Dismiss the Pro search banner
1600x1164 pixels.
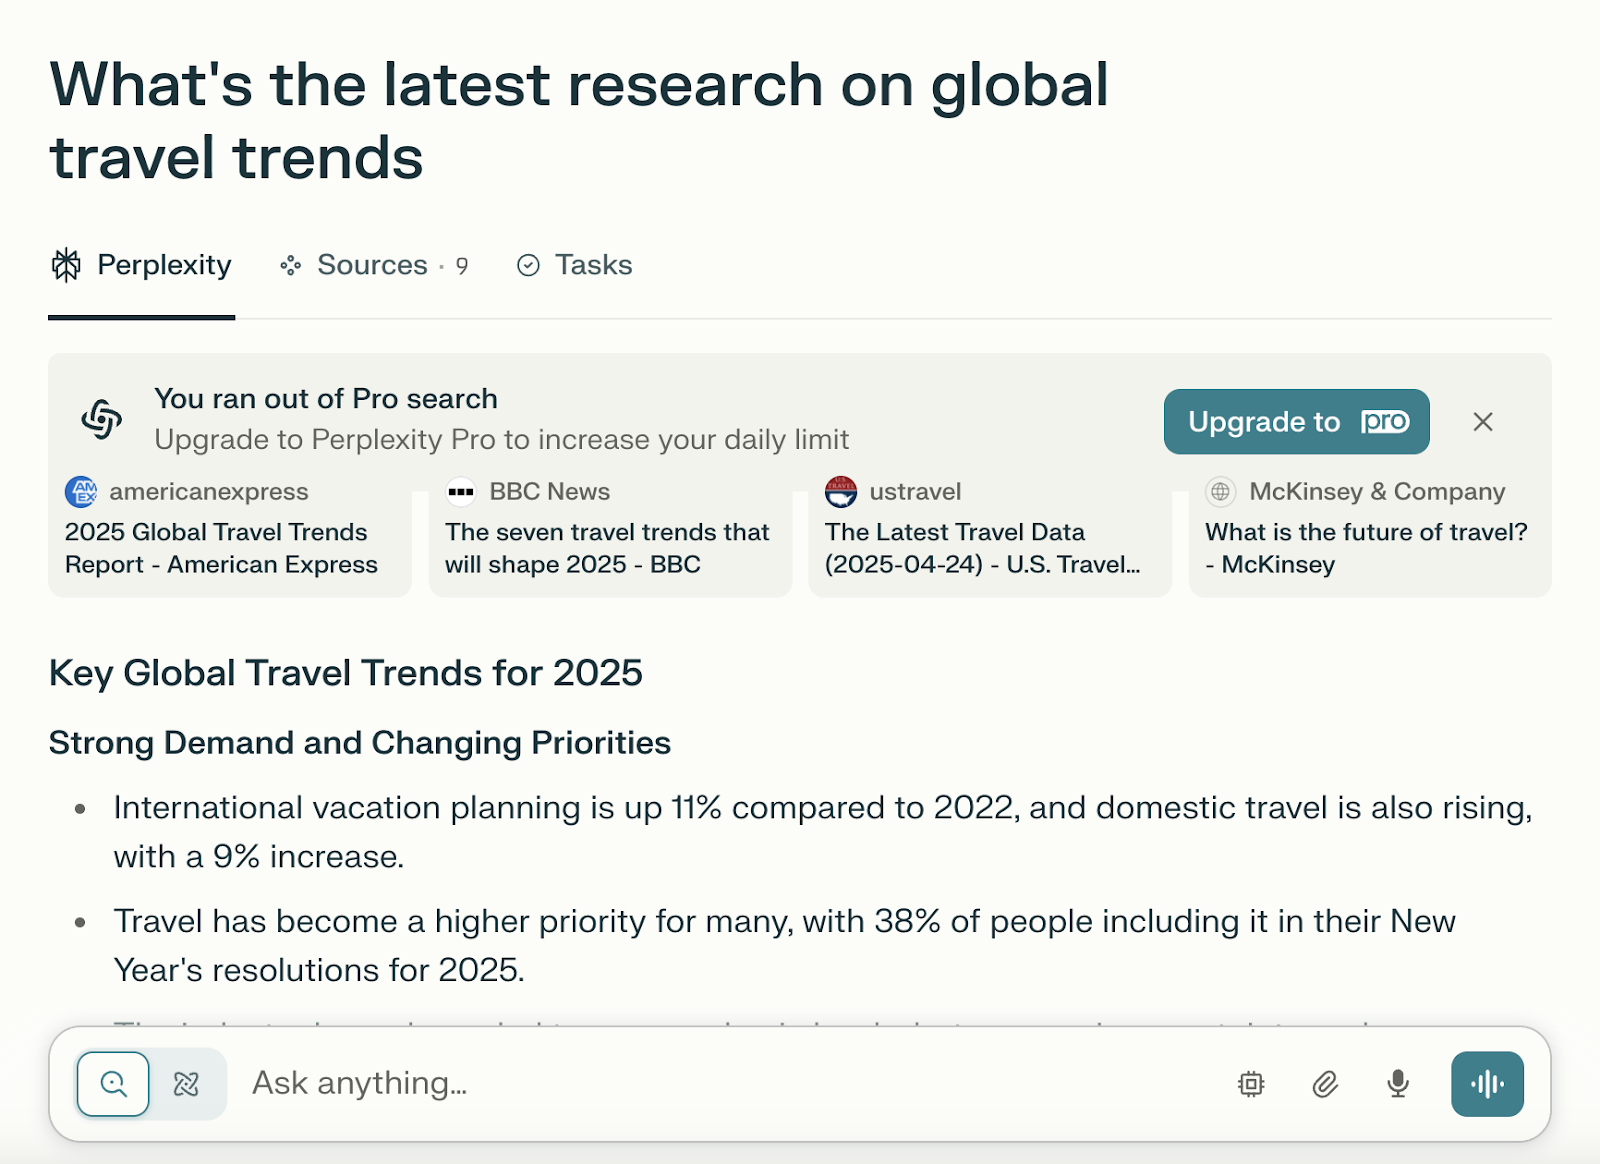1483,422
